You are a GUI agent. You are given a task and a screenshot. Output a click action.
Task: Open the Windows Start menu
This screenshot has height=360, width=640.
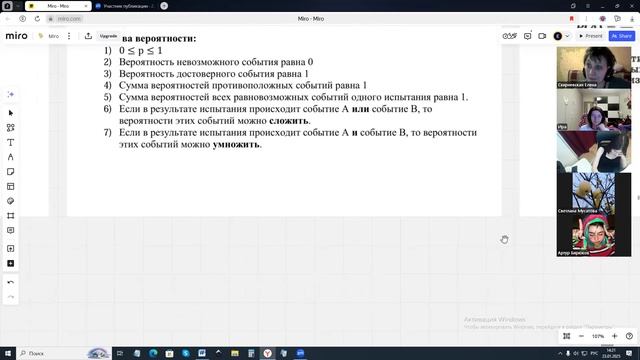click(x=8, y=353)
